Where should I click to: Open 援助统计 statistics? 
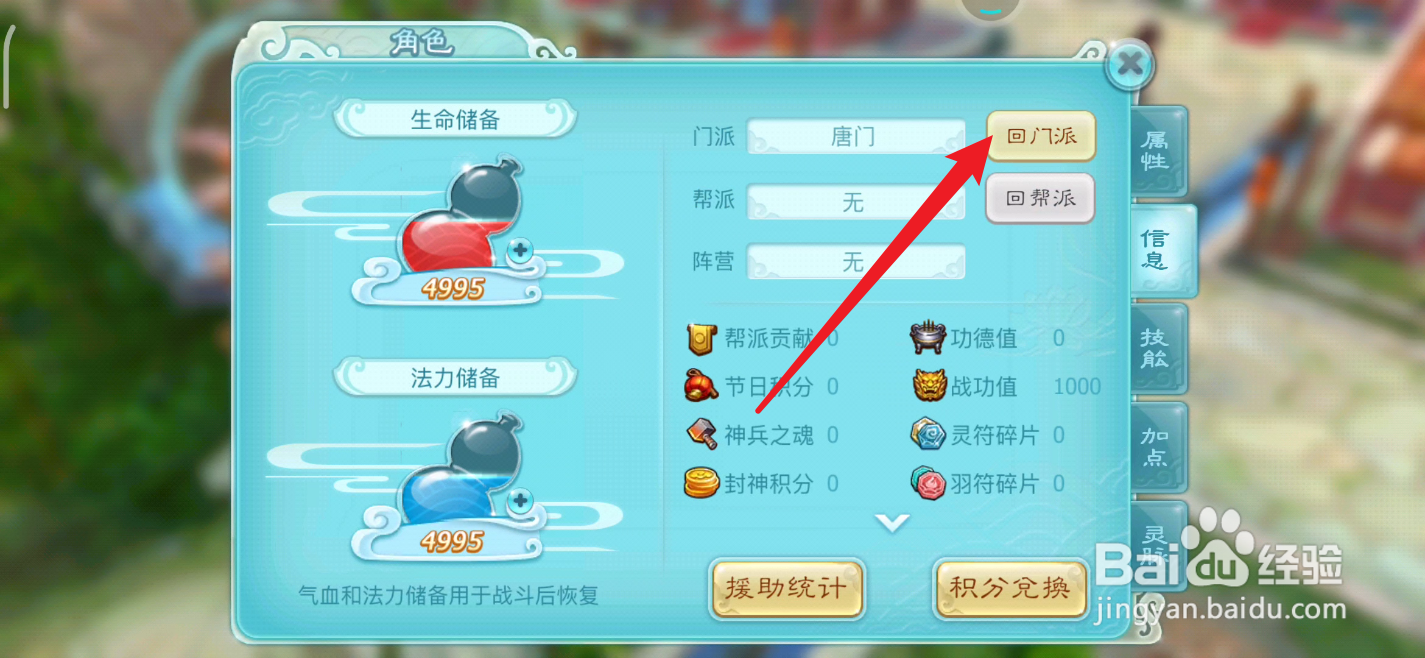pyautogui.click(x=787, y=588)
